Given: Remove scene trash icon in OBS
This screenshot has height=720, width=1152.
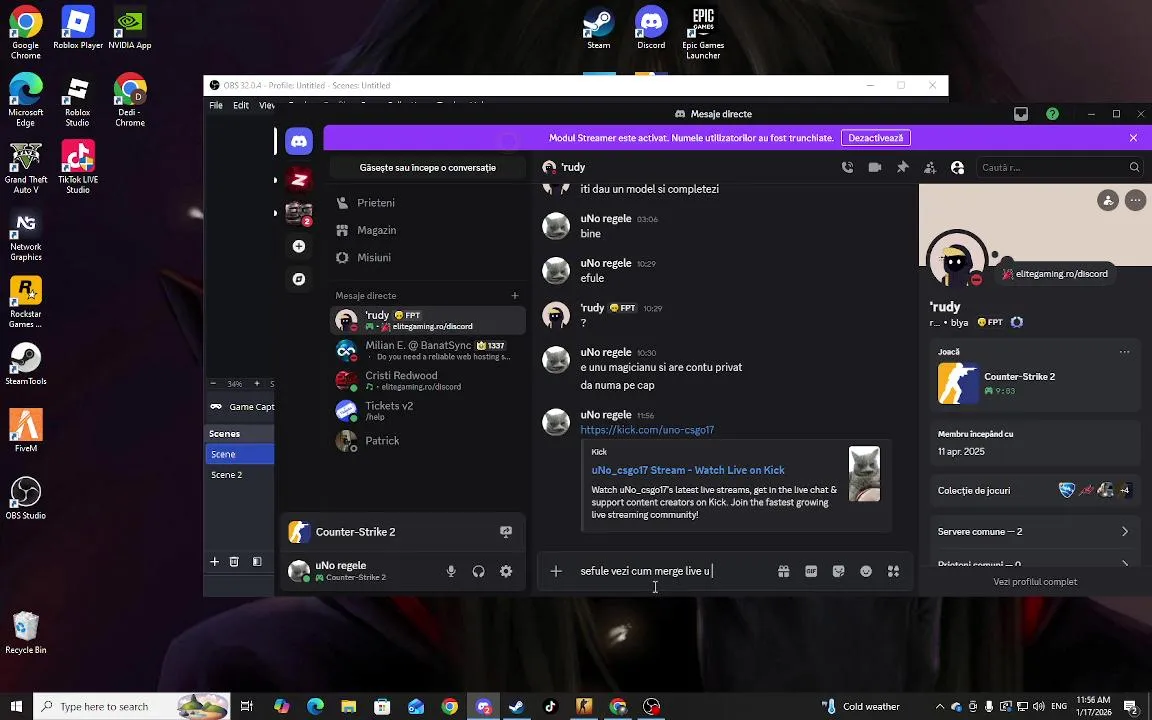Looking at the screenshot, I should [x=234, y=561].
